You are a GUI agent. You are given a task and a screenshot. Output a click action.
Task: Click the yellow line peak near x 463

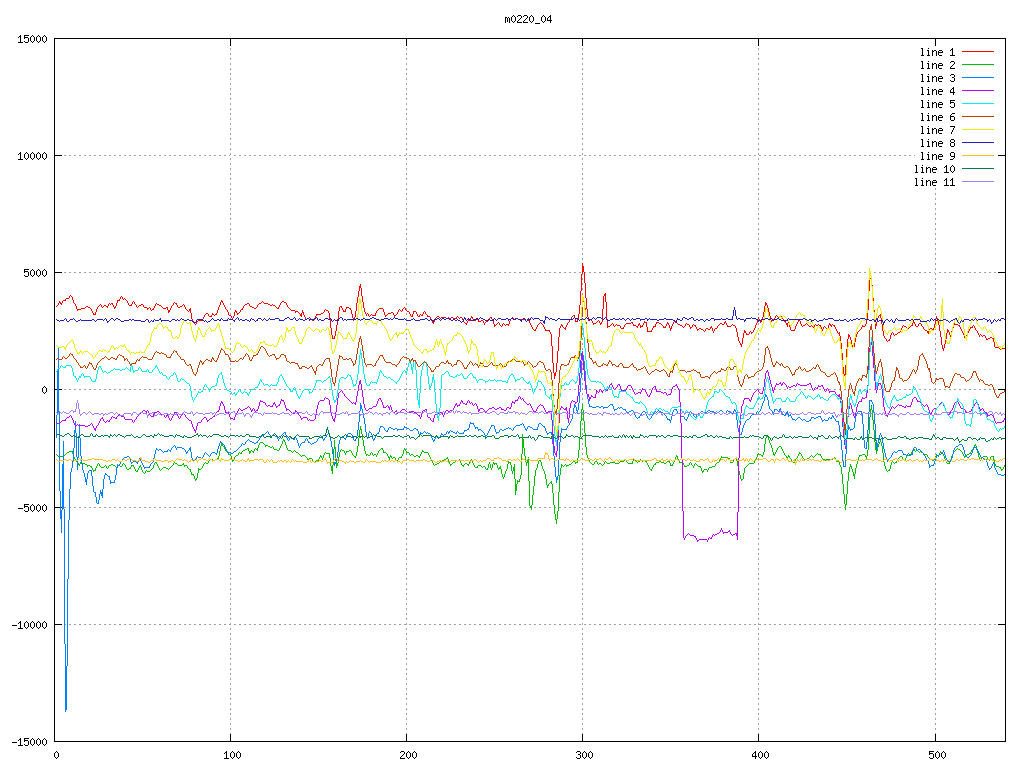pos(869,270)
